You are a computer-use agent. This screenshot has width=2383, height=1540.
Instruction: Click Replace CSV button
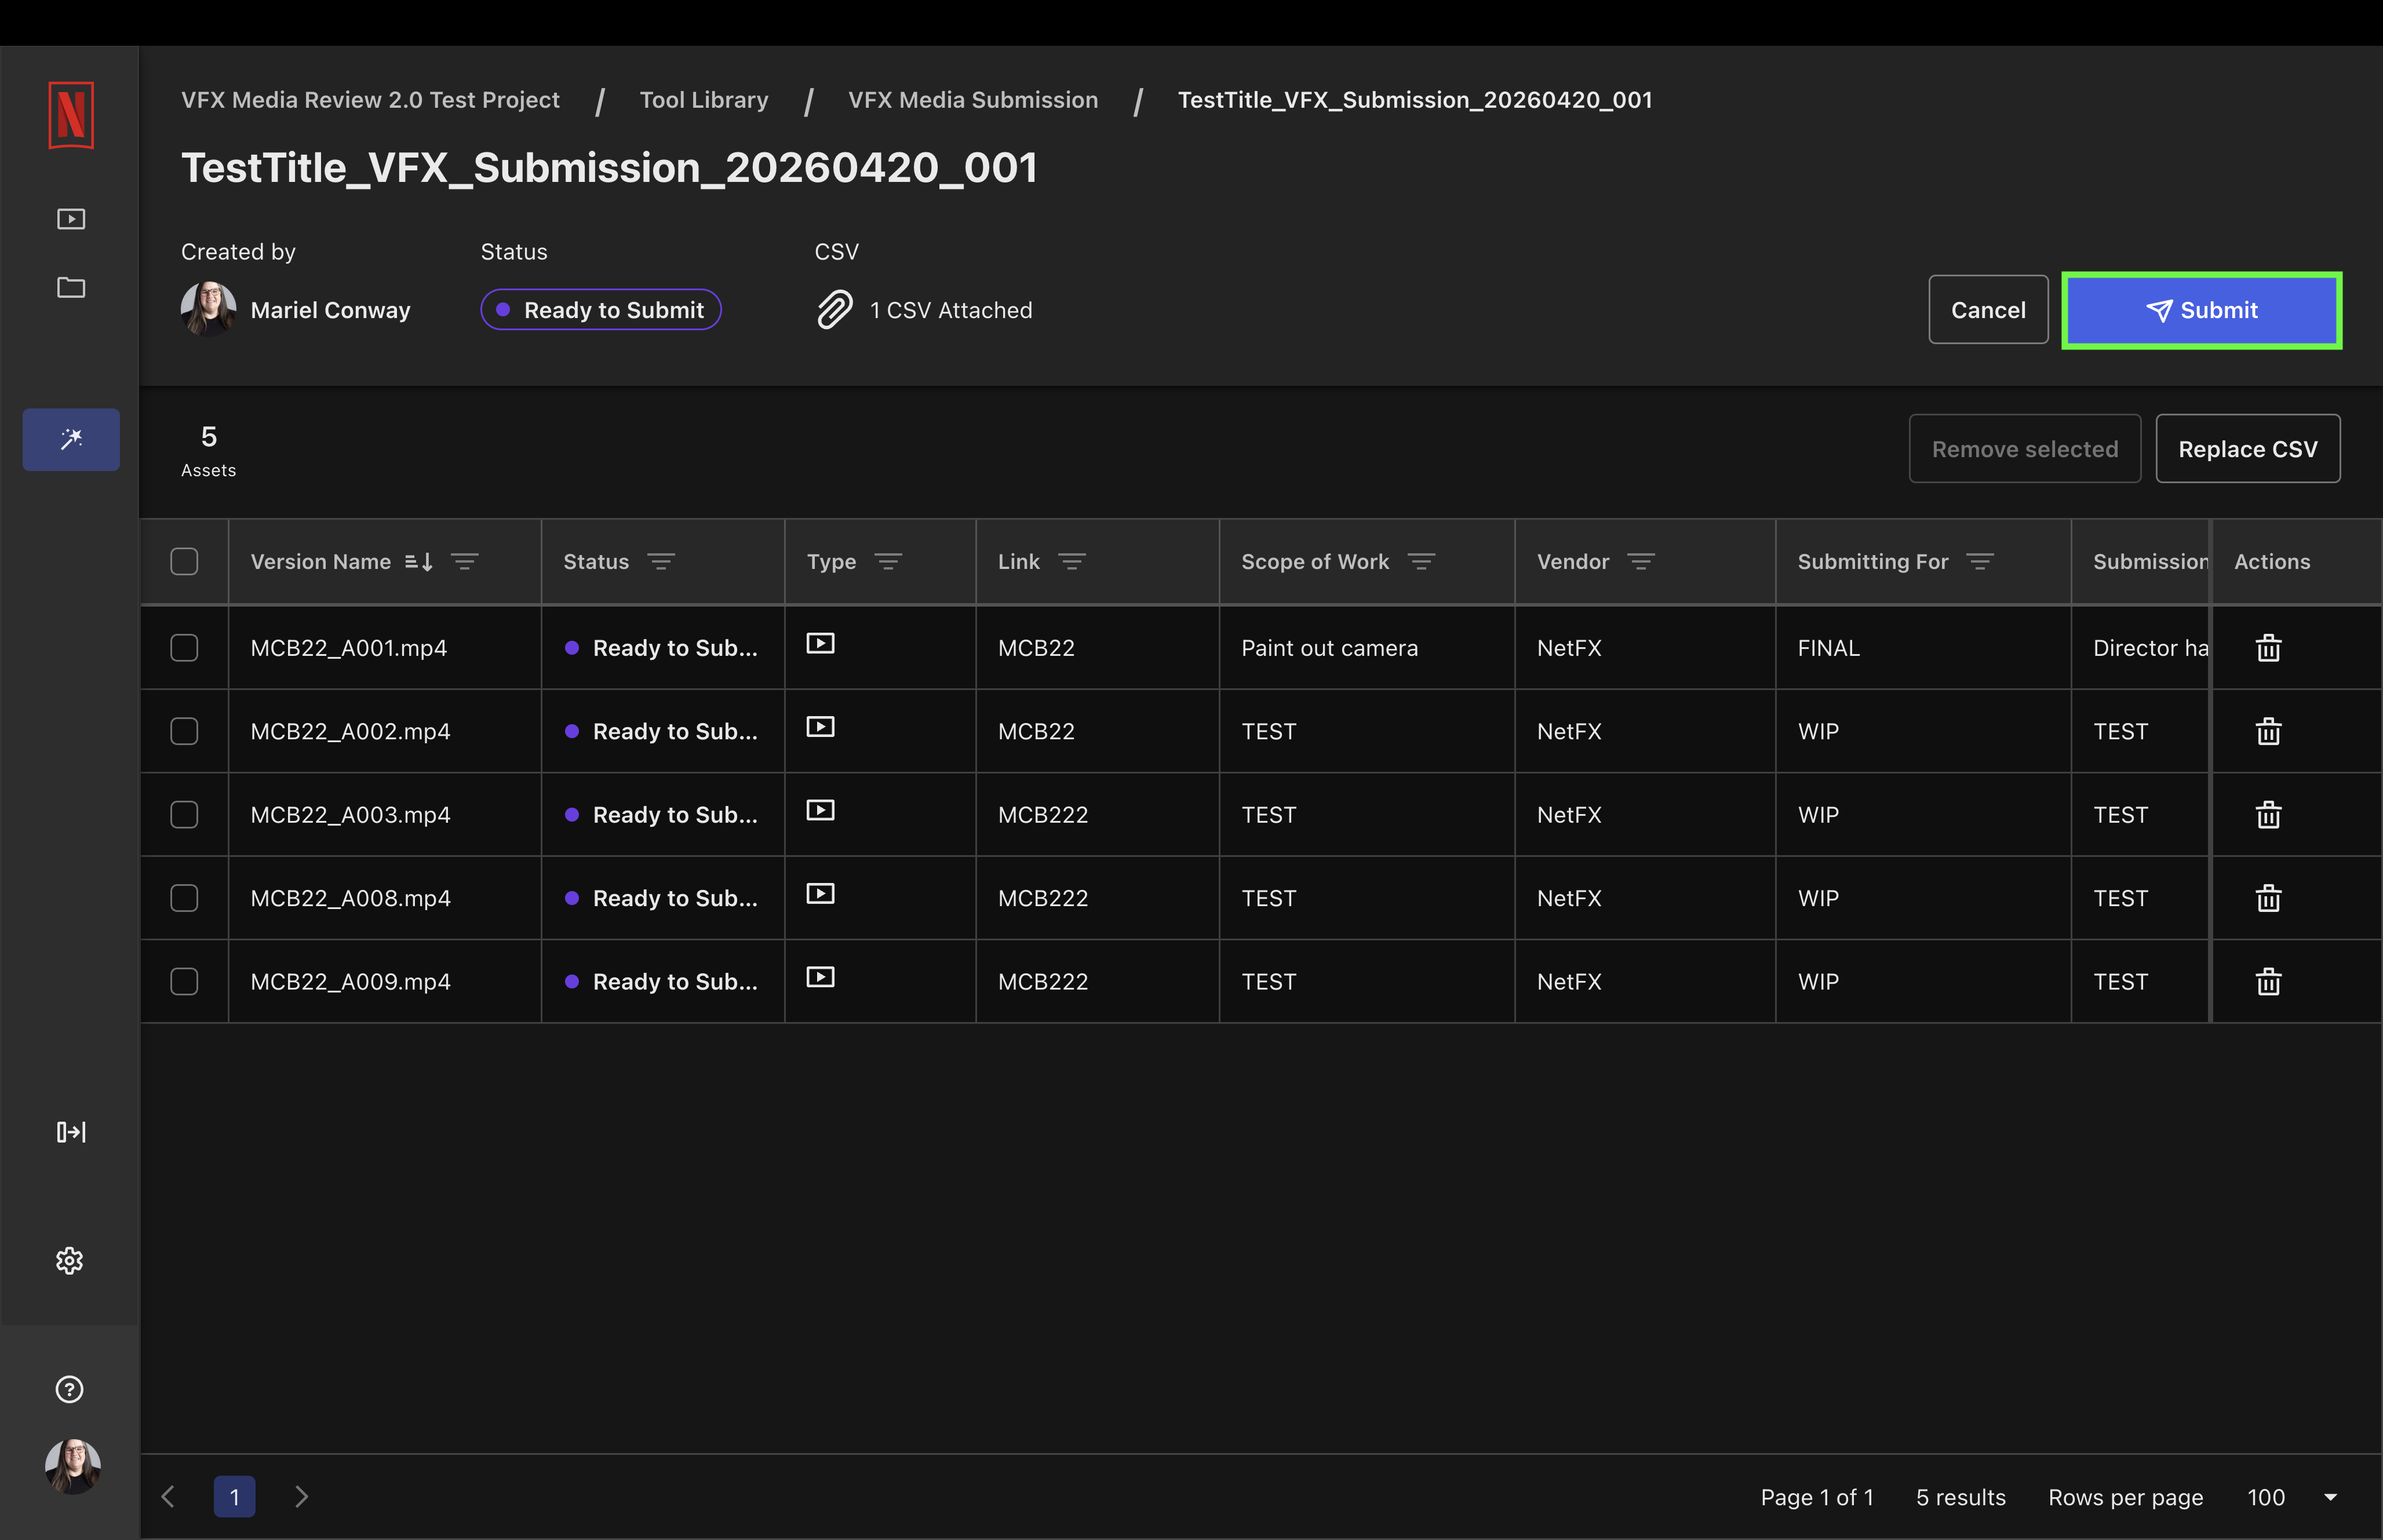pyautogui.click(x=2248, y=449)
